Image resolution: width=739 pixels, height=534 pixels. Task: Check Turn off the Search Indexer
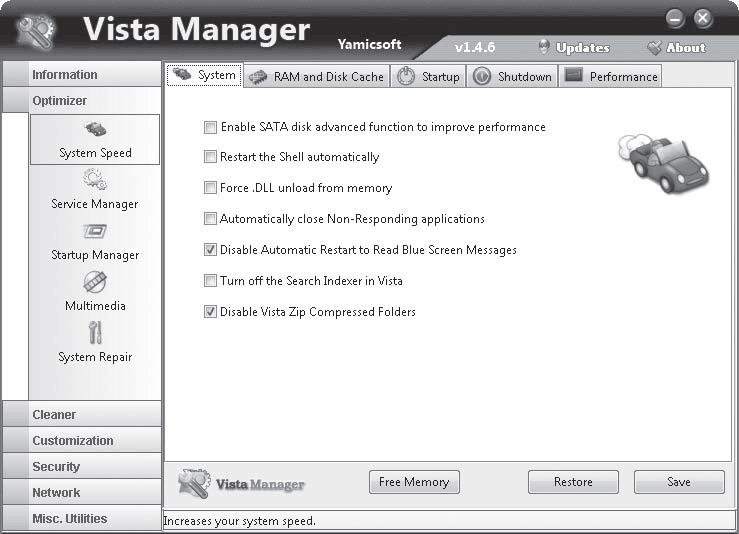tap(210, 281)
